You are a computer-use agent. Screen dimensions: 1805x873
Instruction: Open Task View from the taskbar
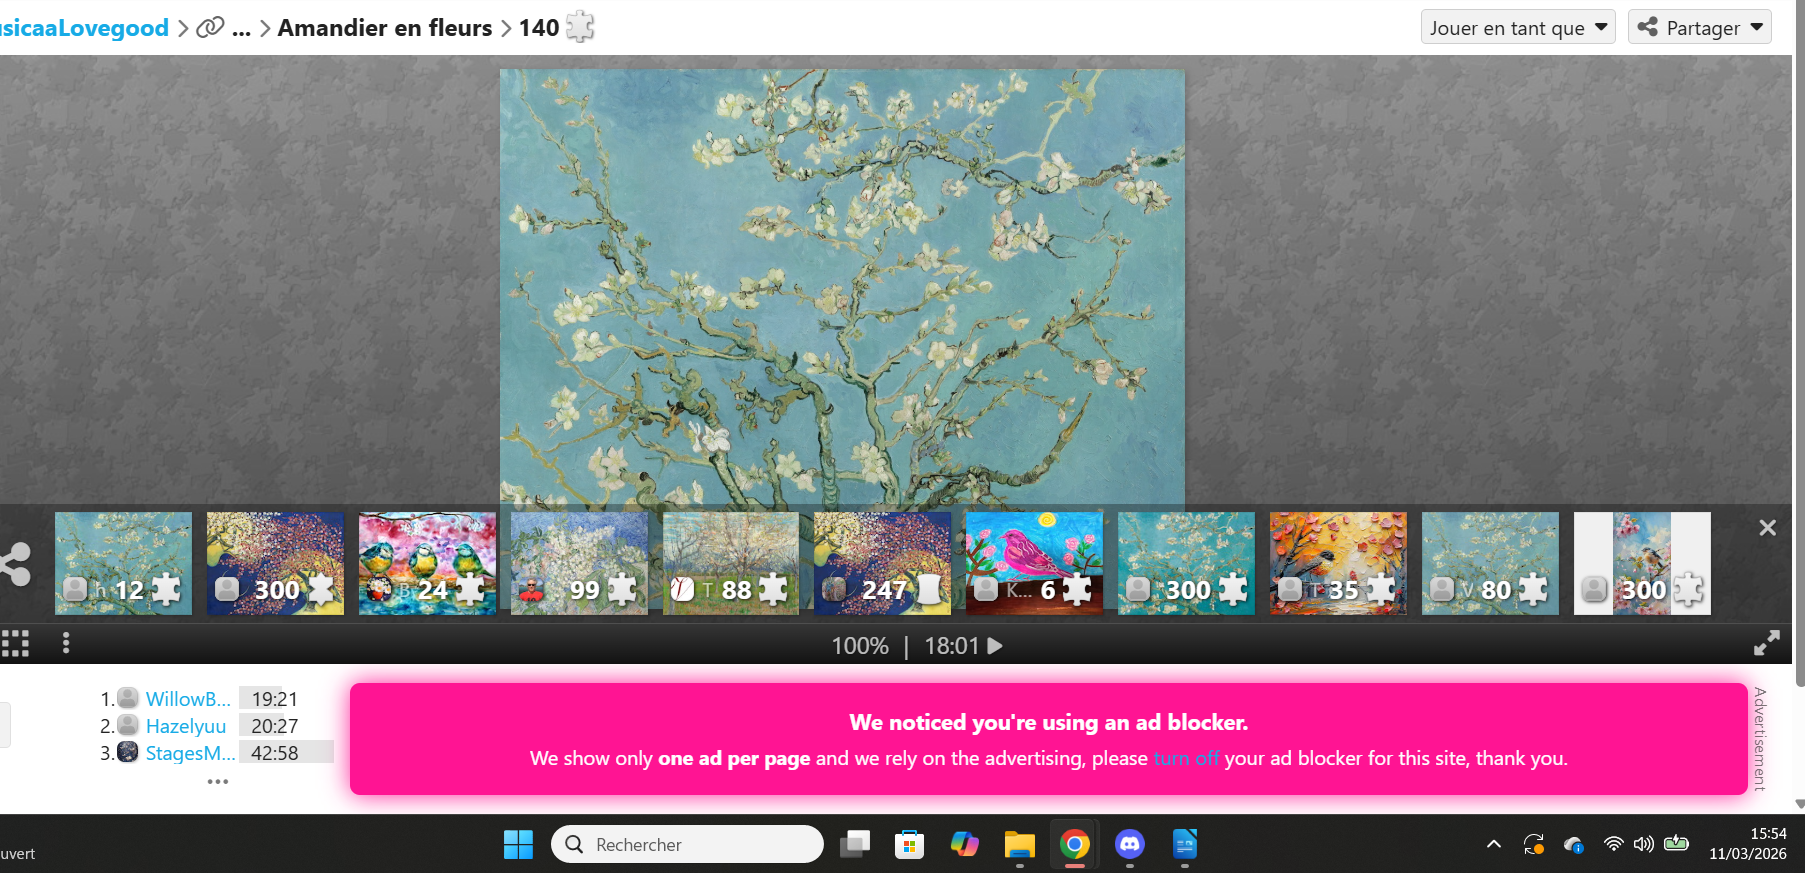click(855, 845)
